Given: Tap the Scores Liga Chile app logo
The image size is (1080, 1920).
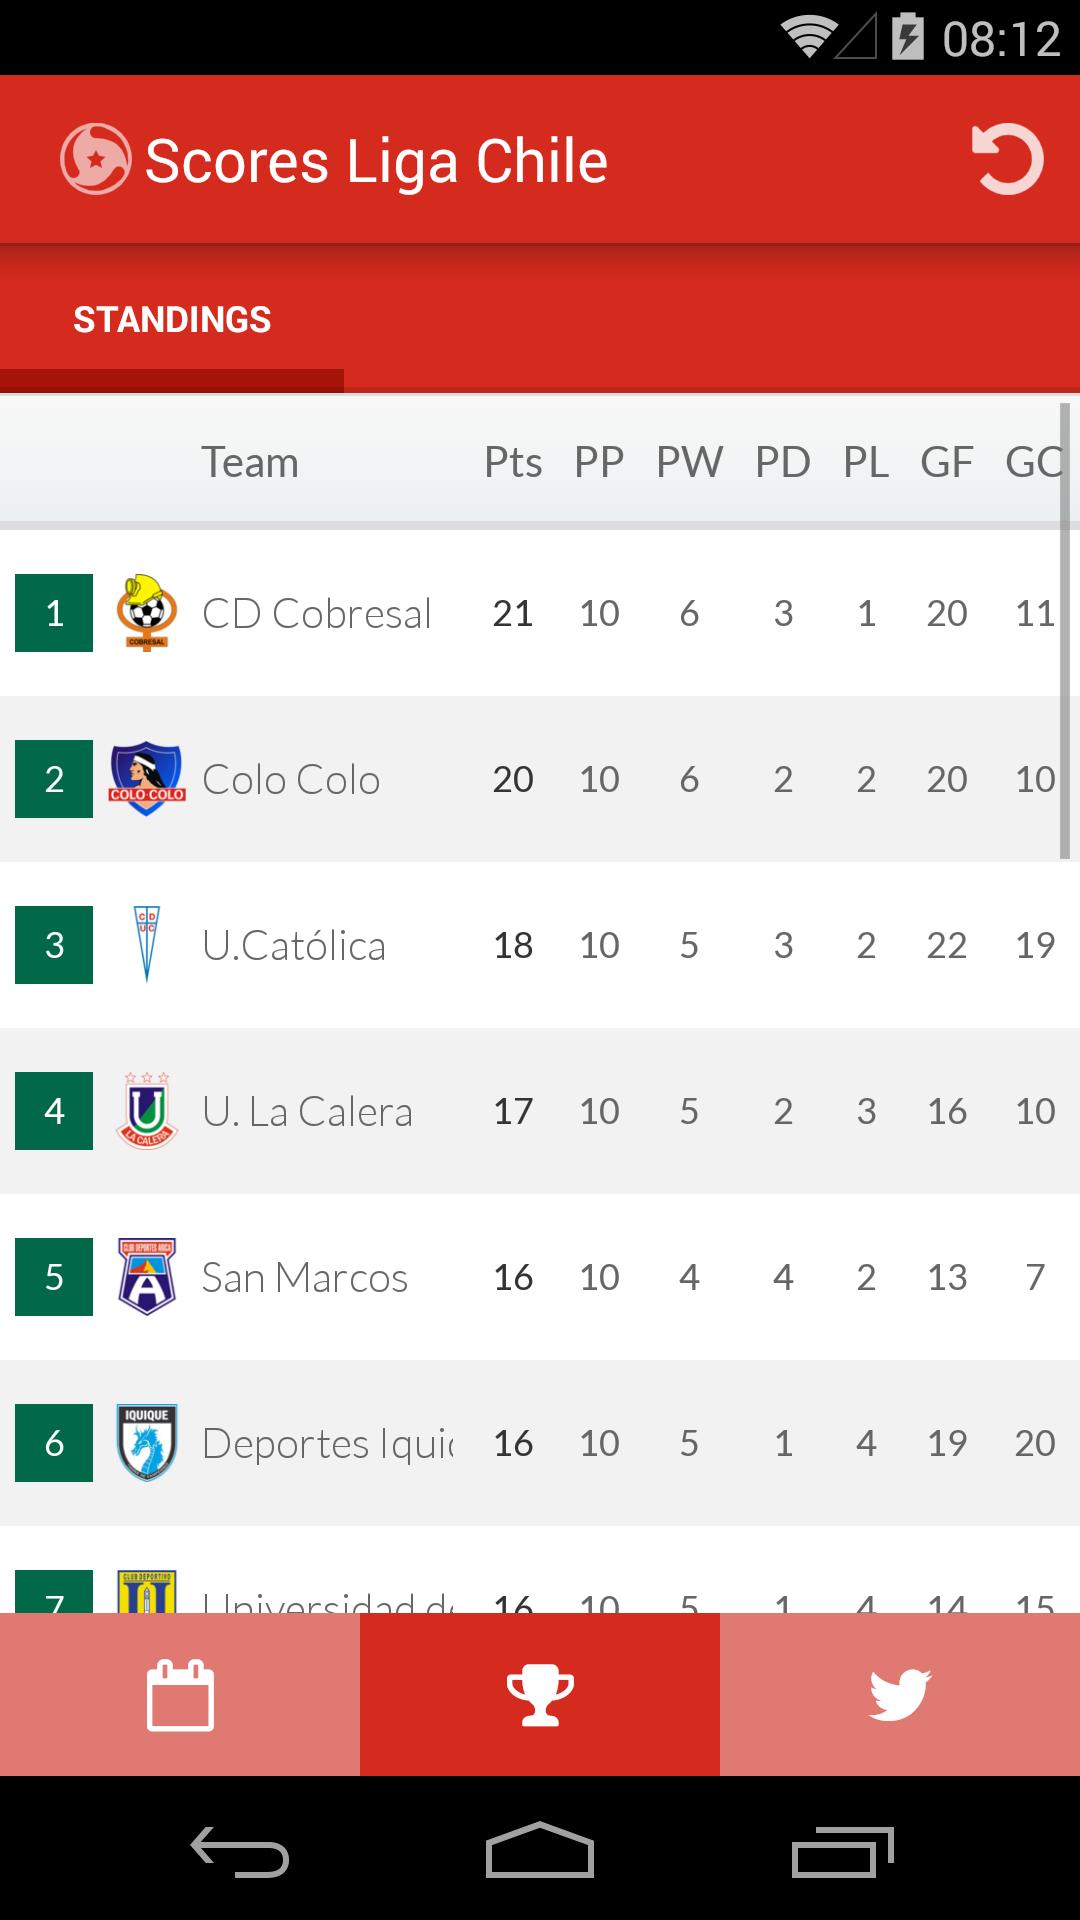Looking at the screenshot, I should point(95,159).
